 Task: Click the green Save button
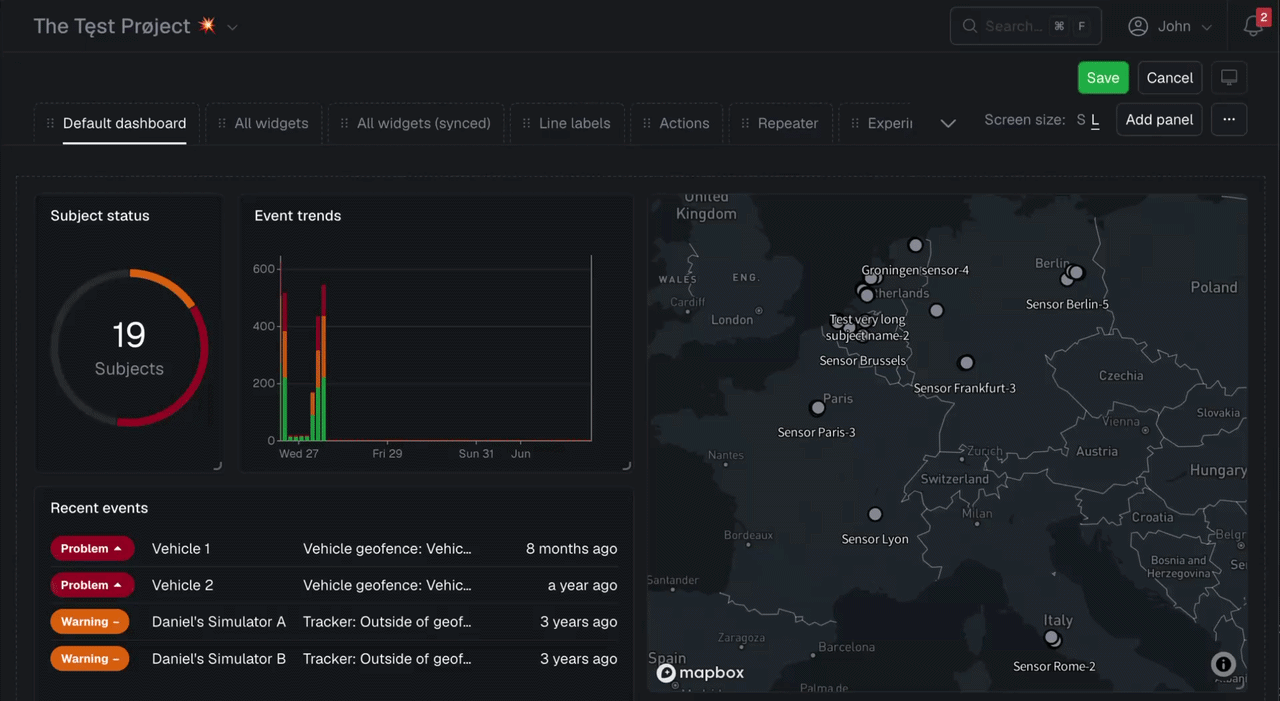pos(1103,78)
